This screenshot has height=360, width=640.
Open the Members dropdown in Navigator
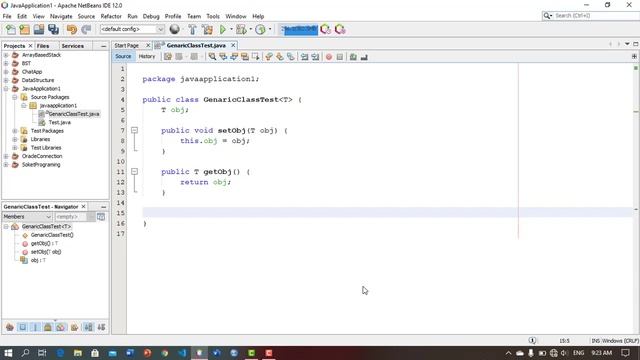27,217
